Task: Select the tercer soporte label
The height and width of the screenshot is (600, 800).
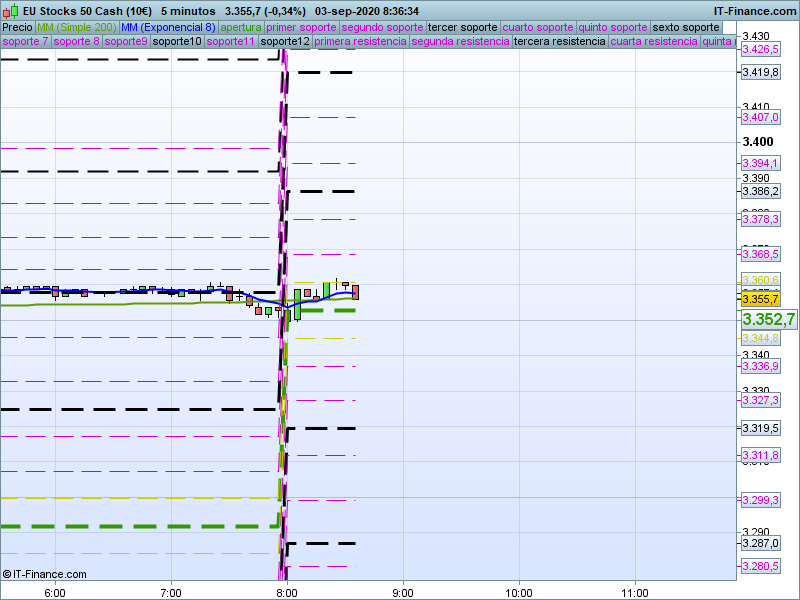Action: point(462,28)
